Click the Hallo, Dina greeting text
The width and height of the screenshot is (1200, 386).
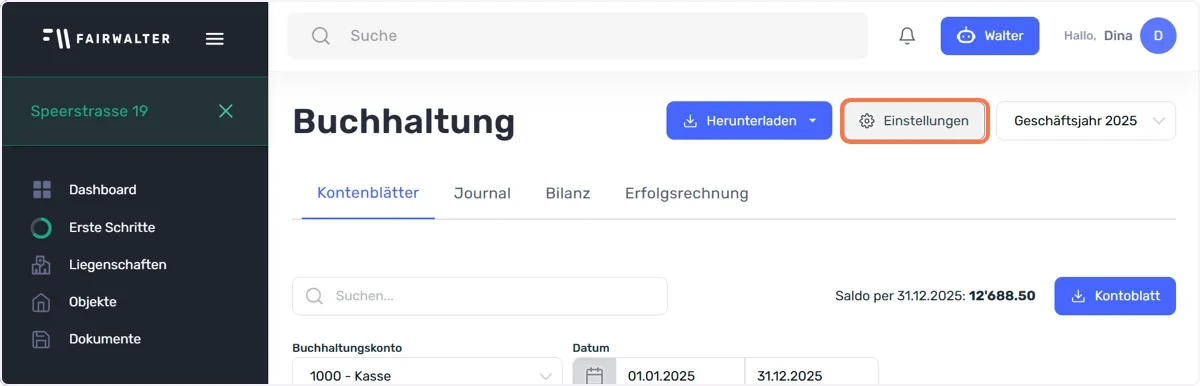point(1098,36)
